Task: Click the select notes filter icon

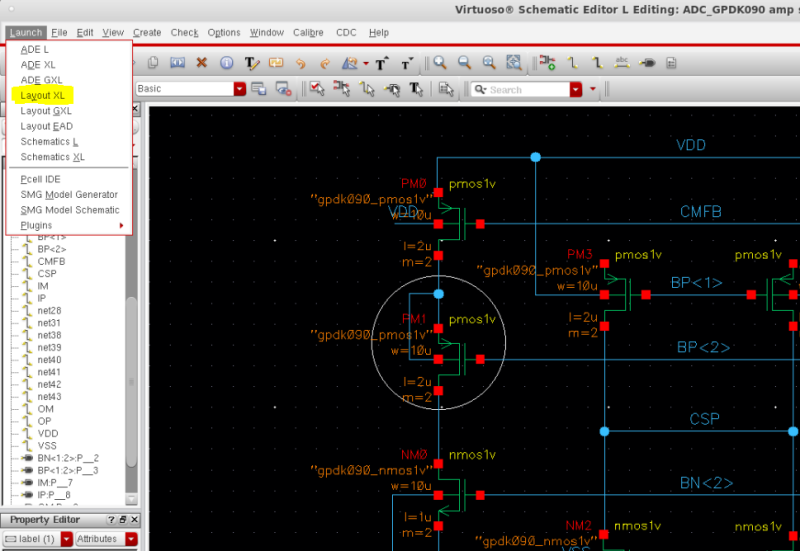Action: click(446, 89)
